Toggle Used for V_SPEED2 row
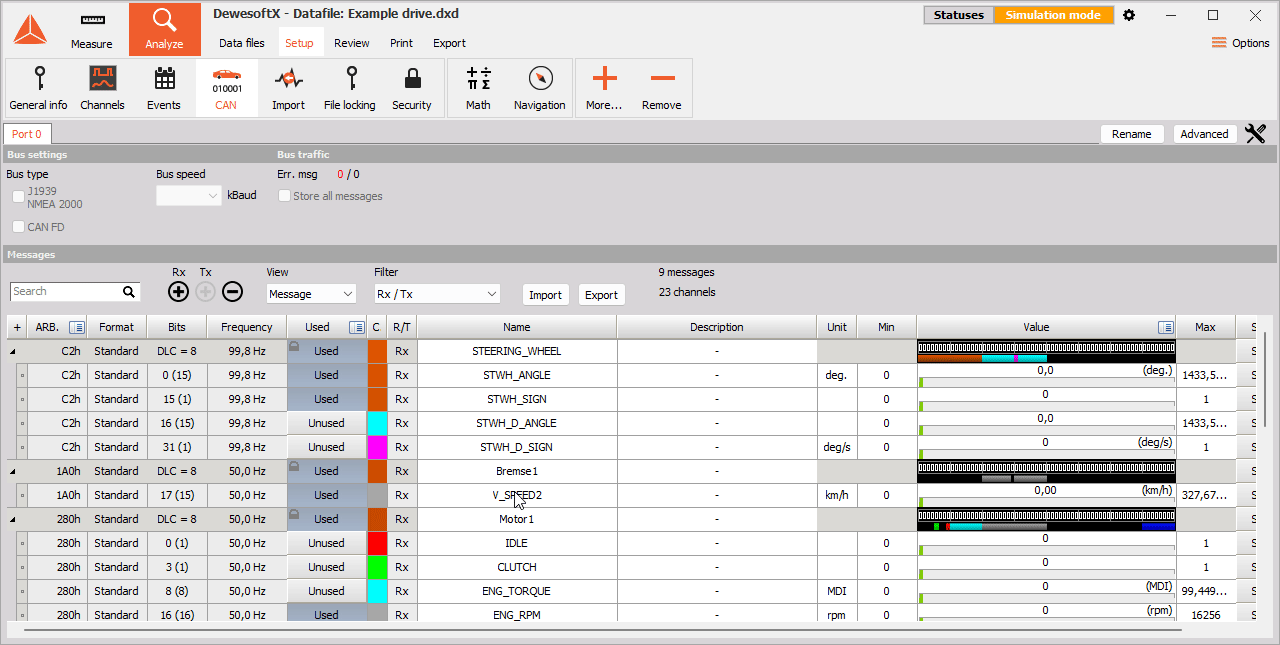This screenshot has height=645, width=1280. (x=327, y=495)
